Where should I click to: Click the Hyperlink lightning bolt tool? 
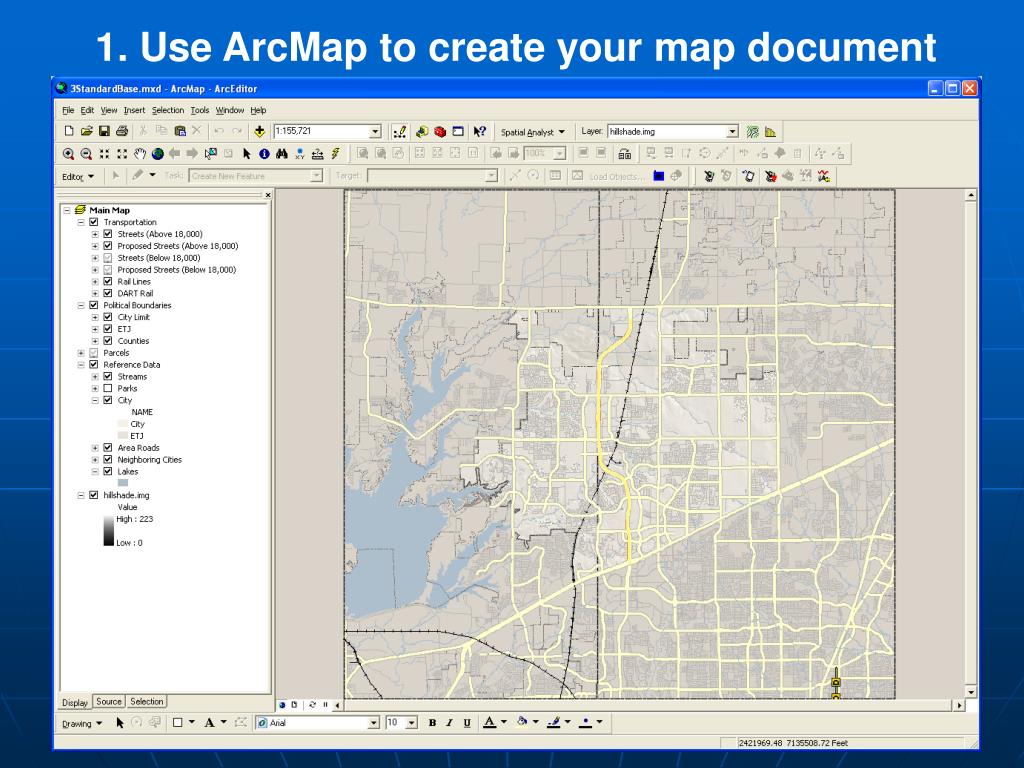pyautogui.click(x=336, y=153)
